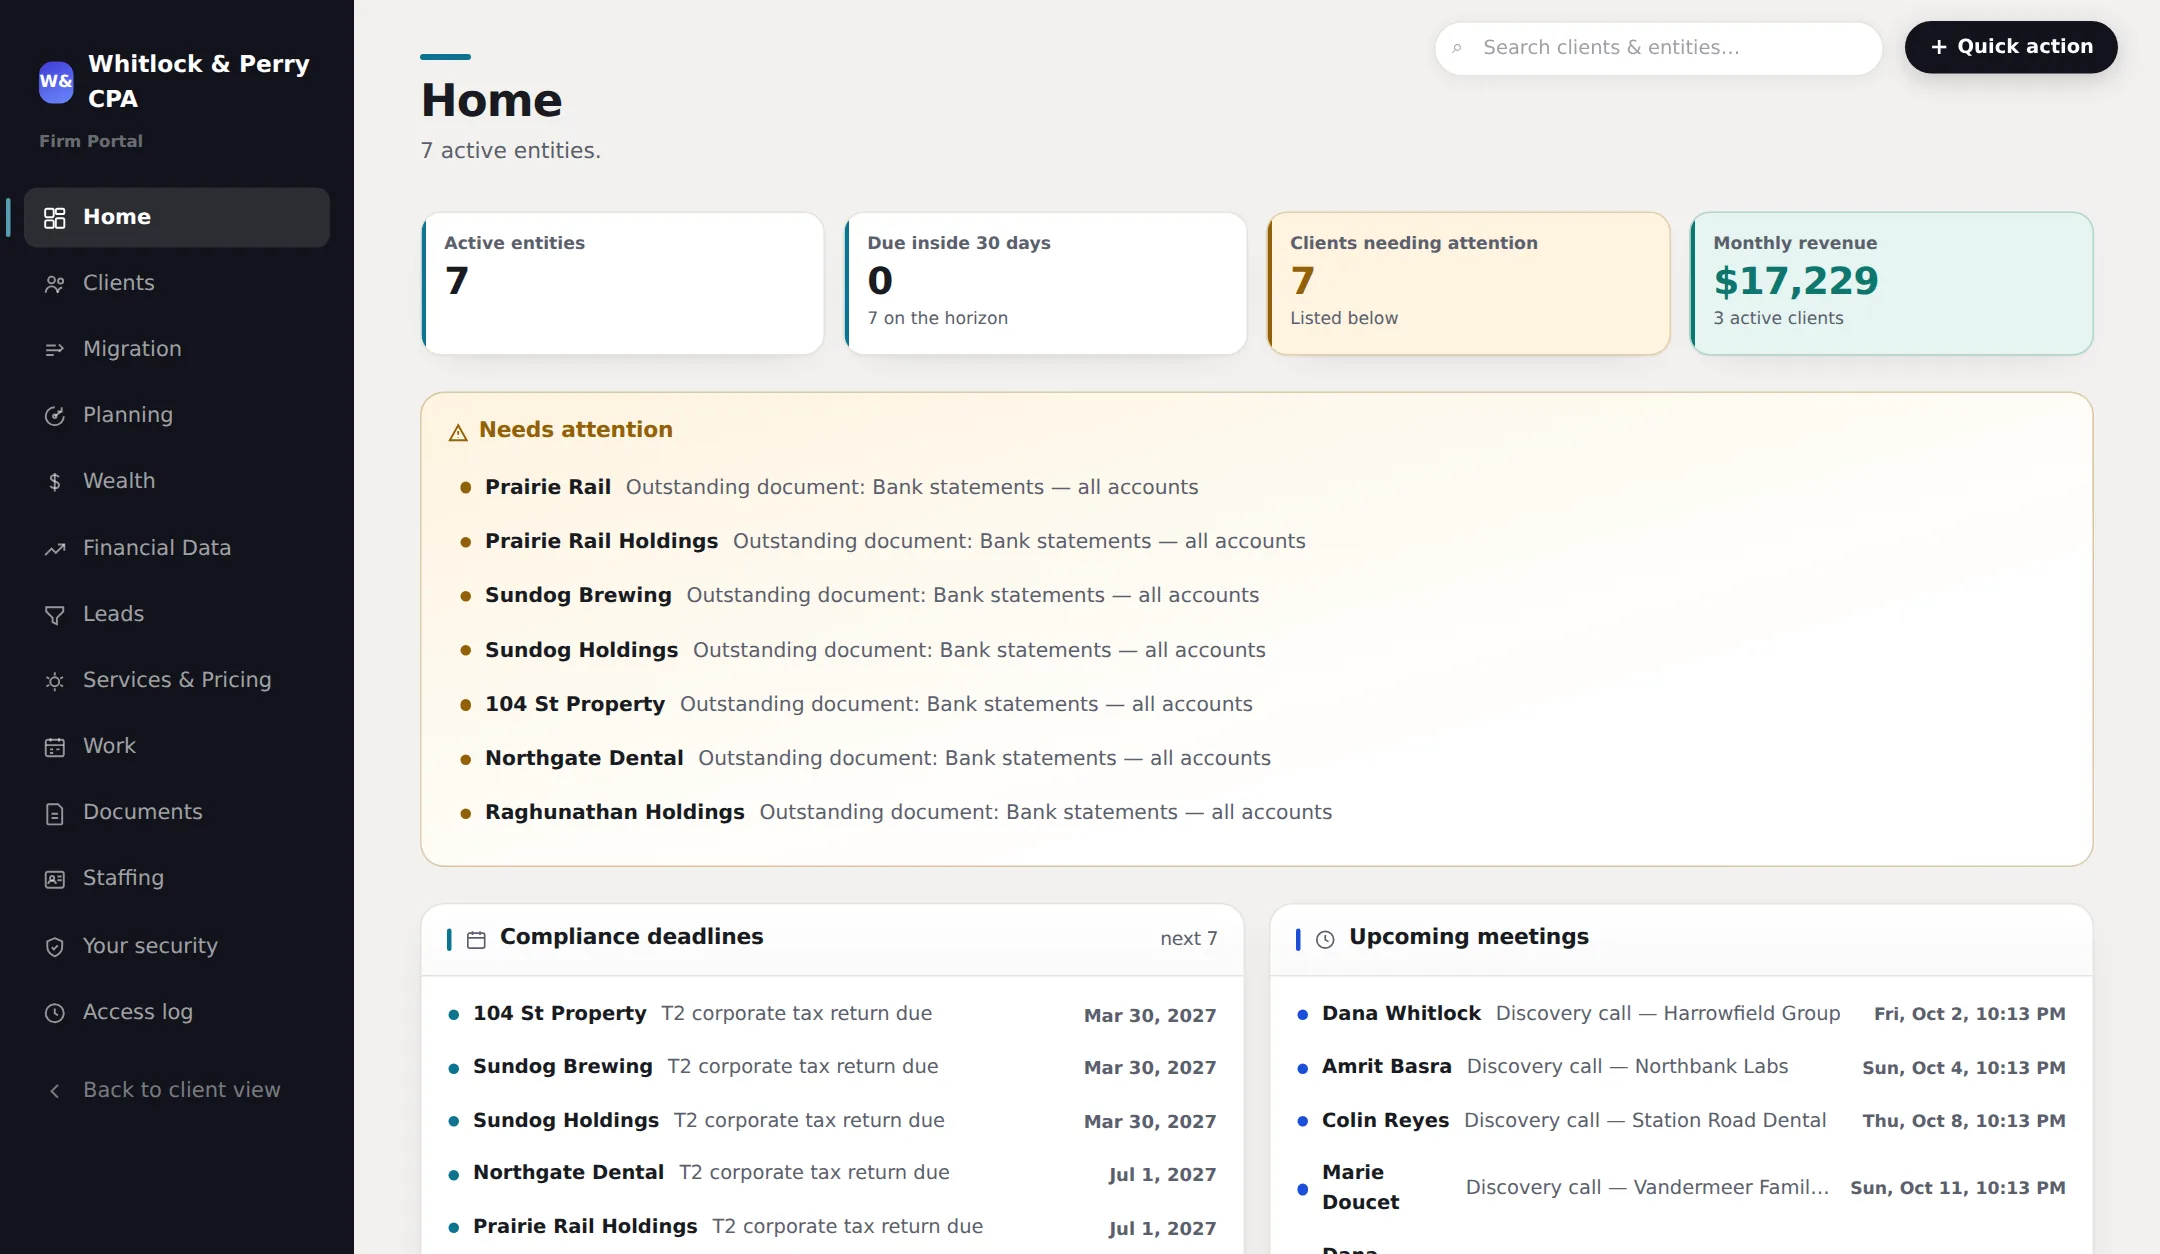Open Services & Pricing page
The image size is (2160, 1254).
pyautogui.click(x=177, y=680)
